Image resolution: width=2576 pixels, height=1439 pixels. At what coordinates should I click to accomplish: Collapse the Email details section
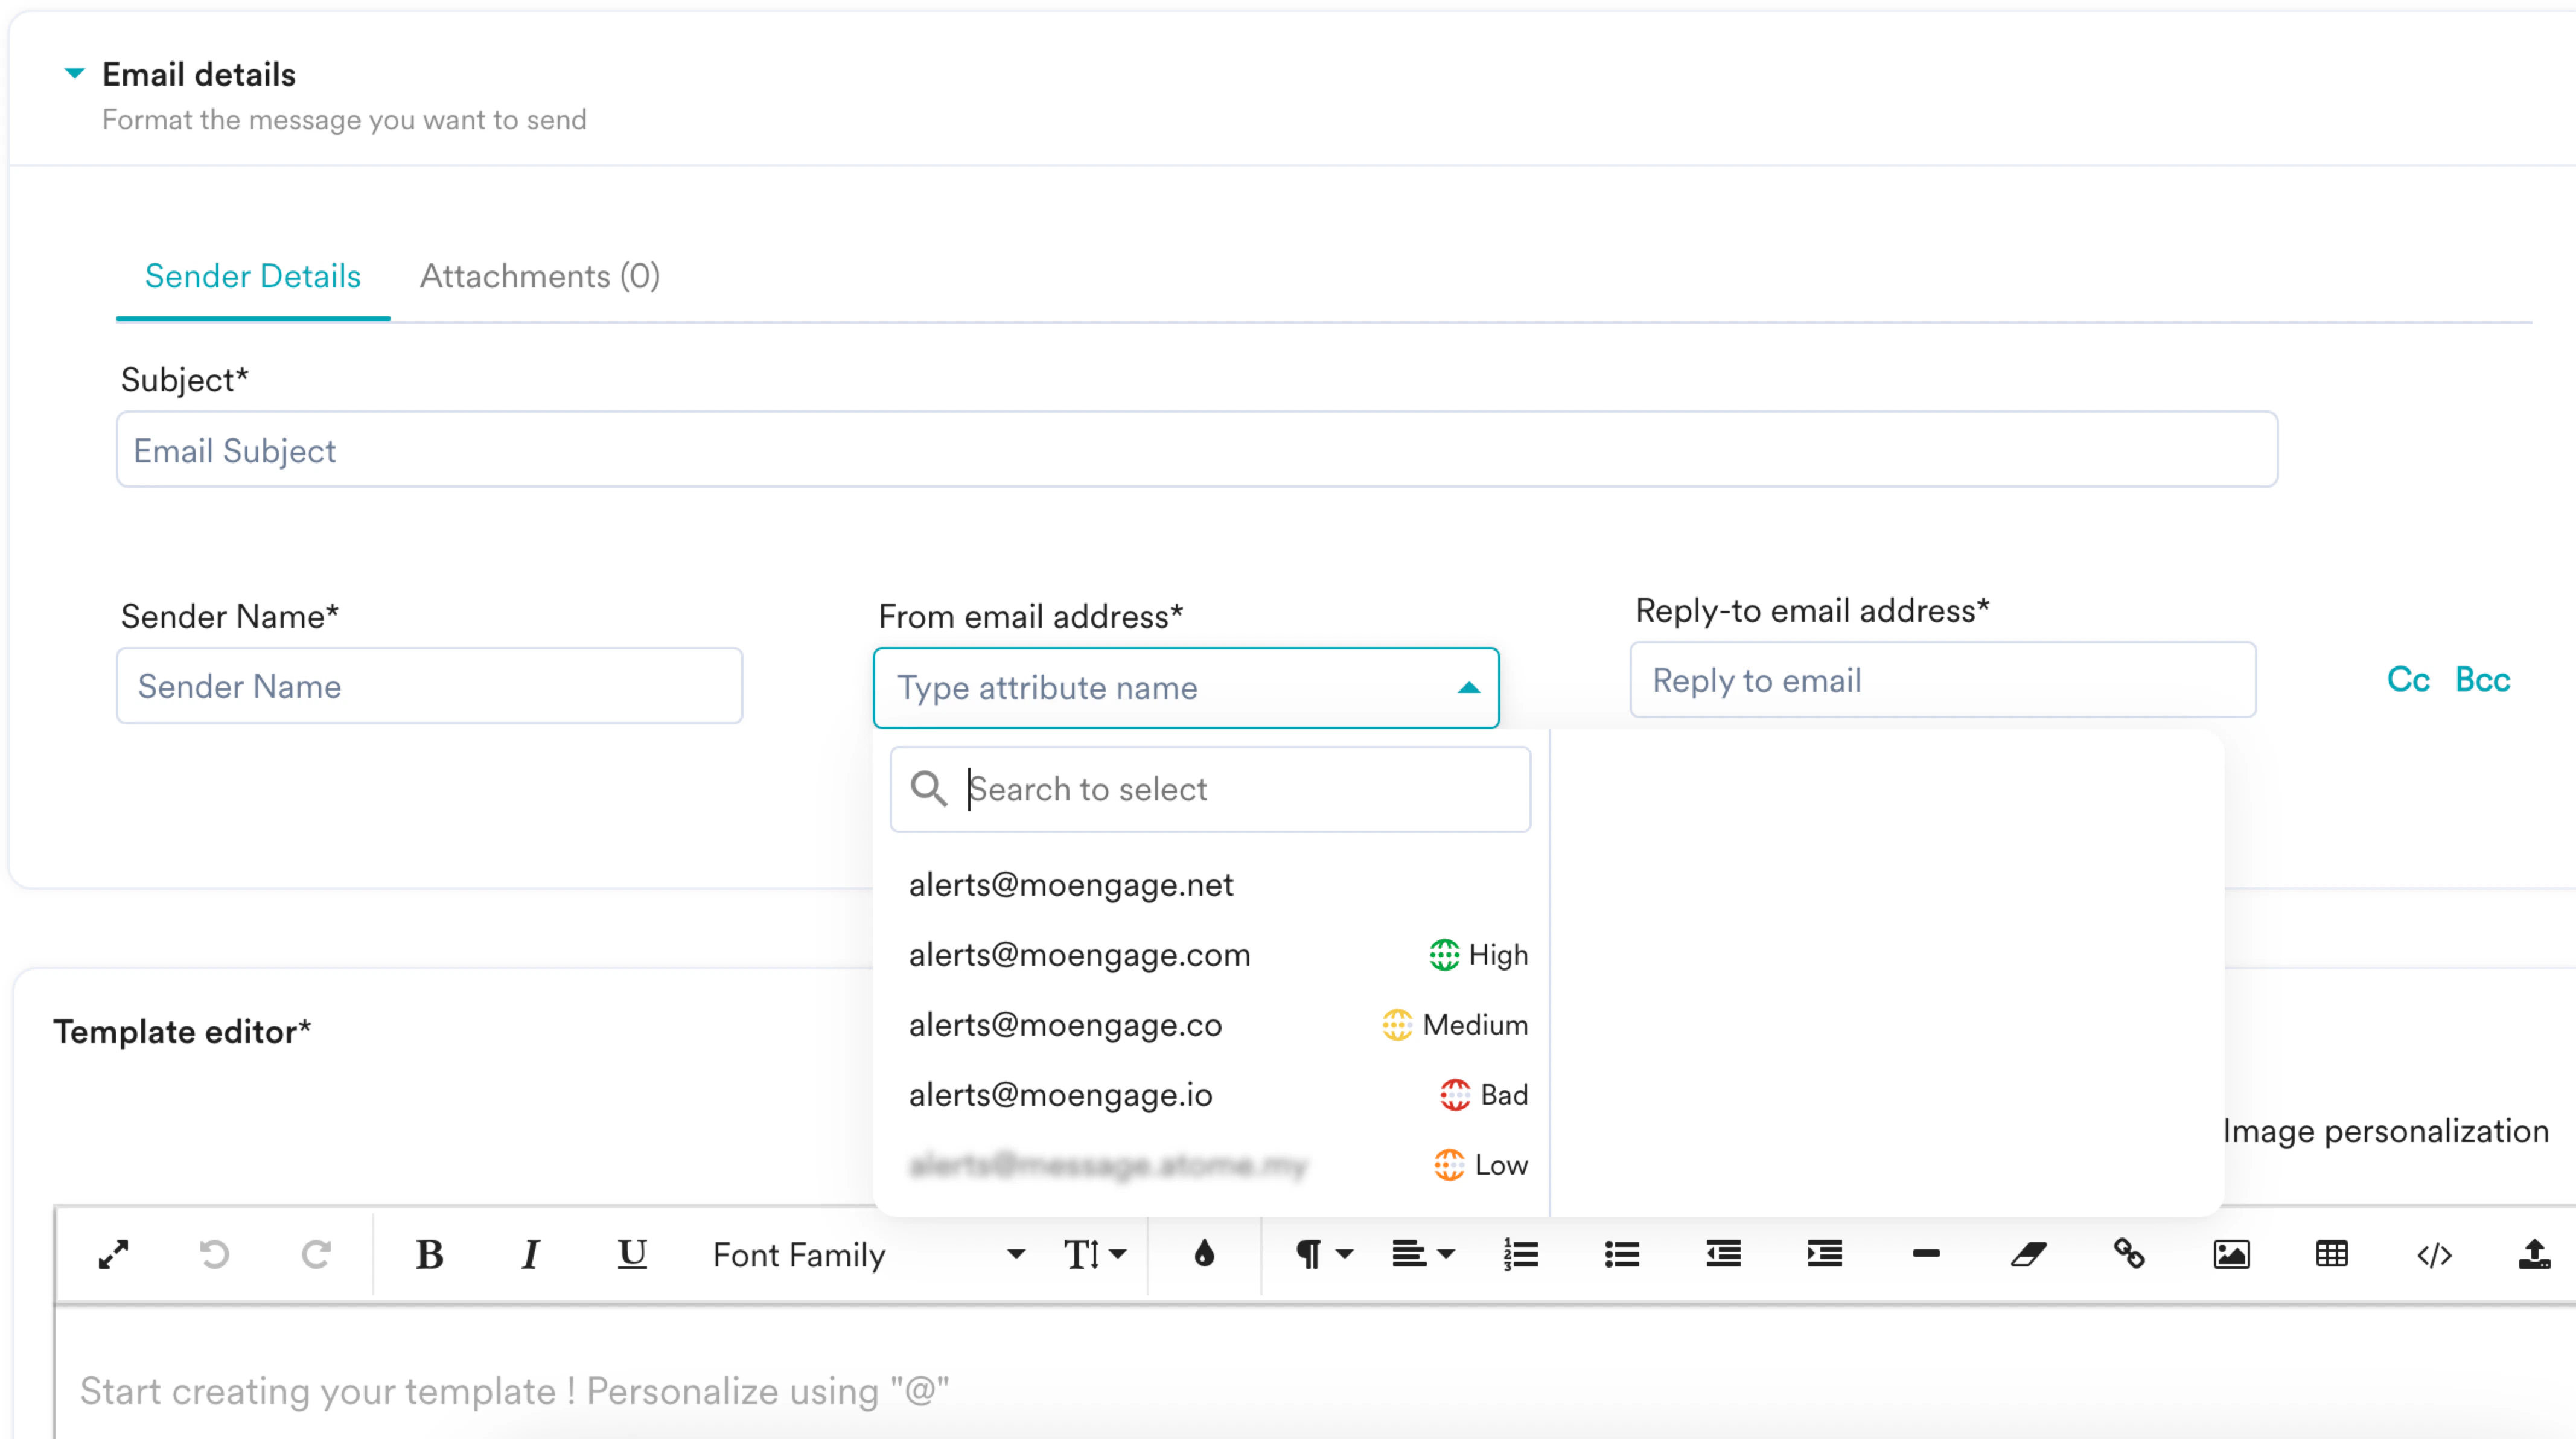point(74,73)
